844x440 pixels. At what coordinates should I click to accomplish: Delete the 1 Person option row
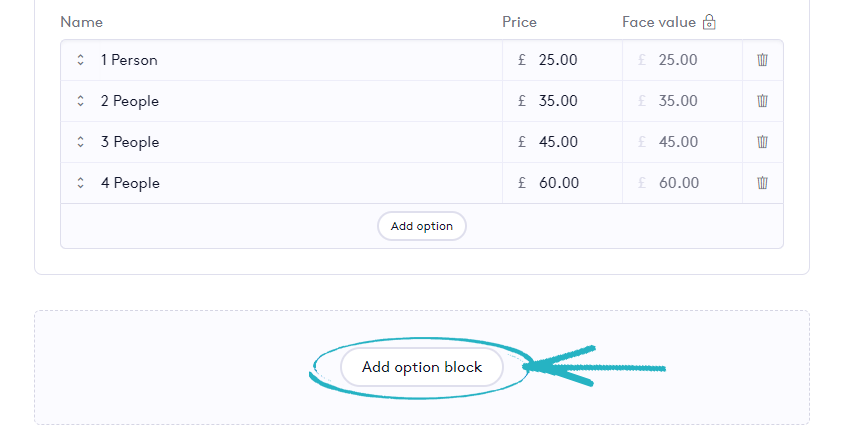pos(762,60)
